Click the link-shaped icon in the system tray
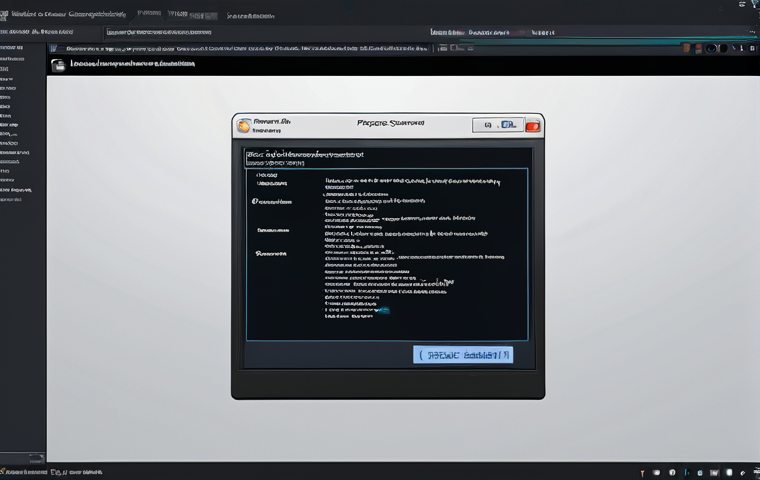This screenshot has height=480, width=760. click(743, 472)
